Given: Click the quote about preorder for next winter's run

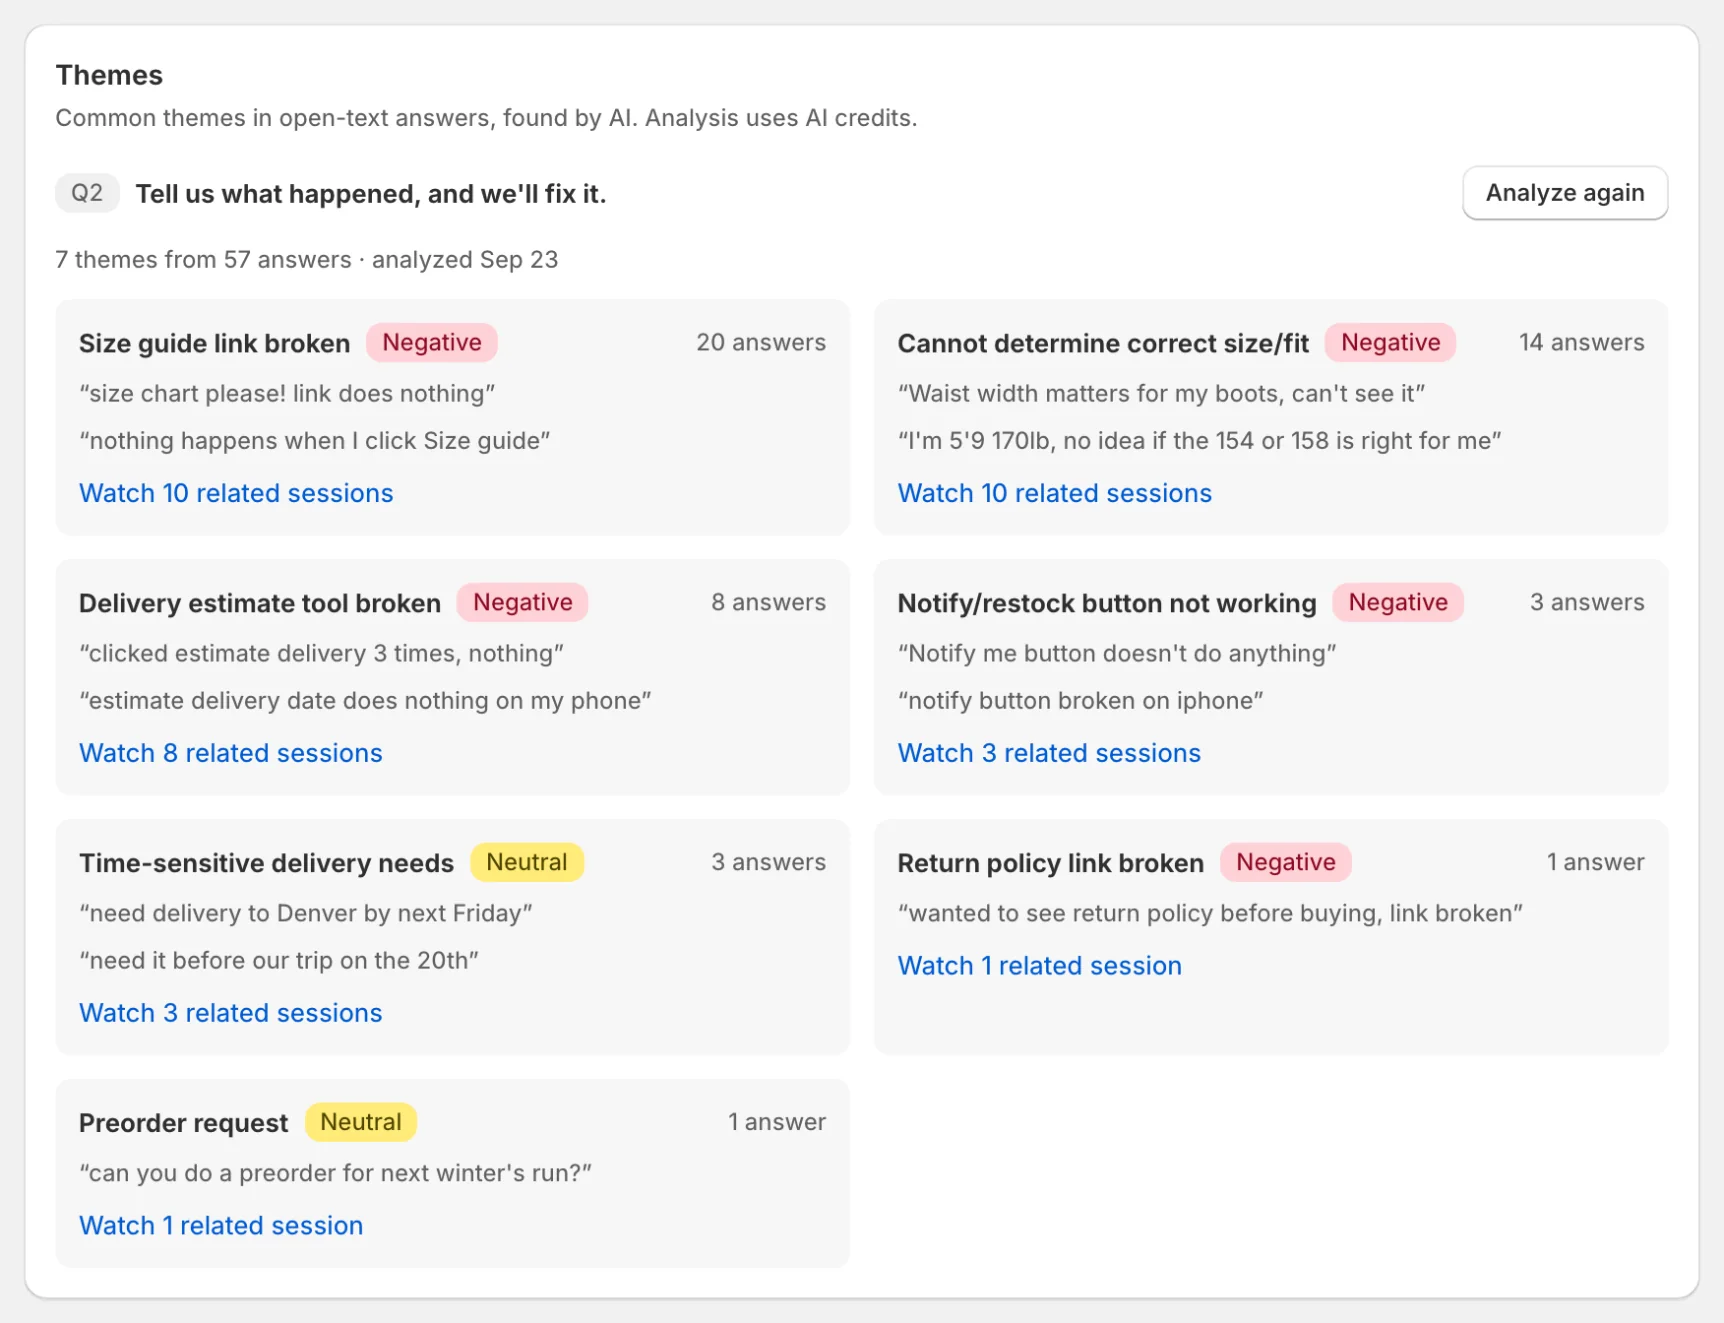Looking at the screenshot, I should pyautogui.click(x=336, y=1173).
